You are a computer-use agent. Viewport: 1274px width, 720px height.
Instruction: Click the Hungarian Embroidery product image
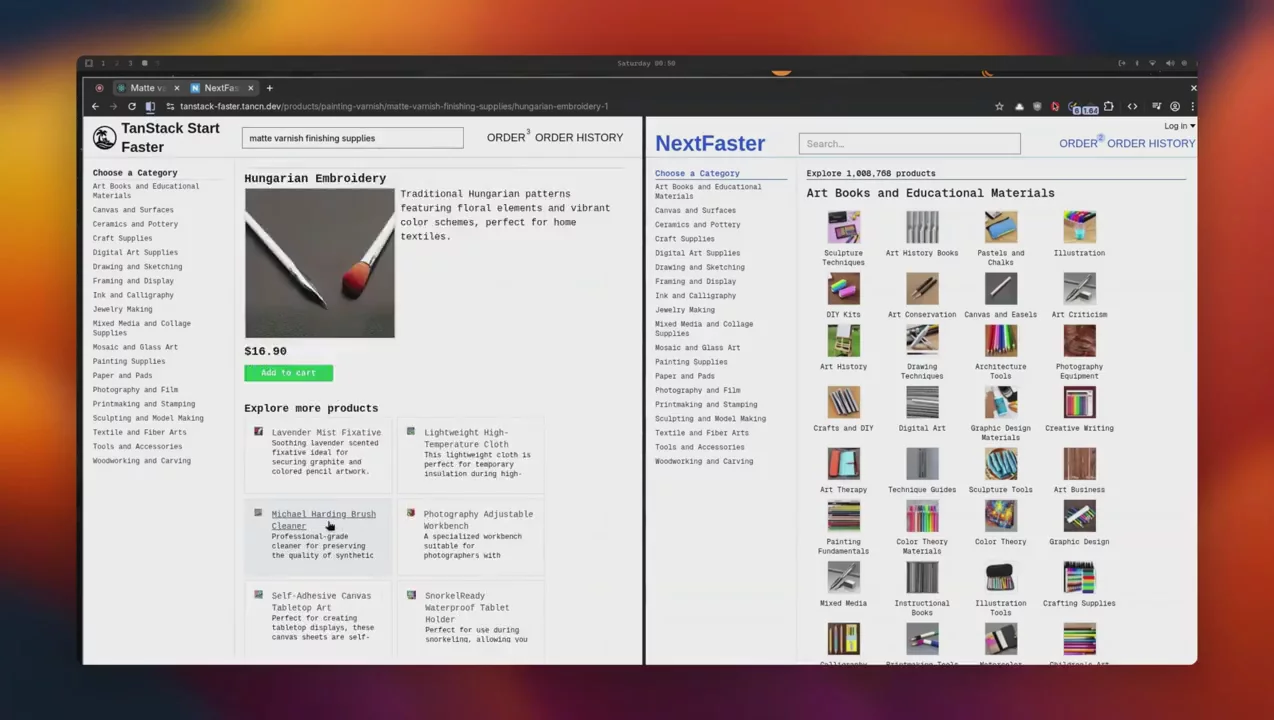point(320,263)
